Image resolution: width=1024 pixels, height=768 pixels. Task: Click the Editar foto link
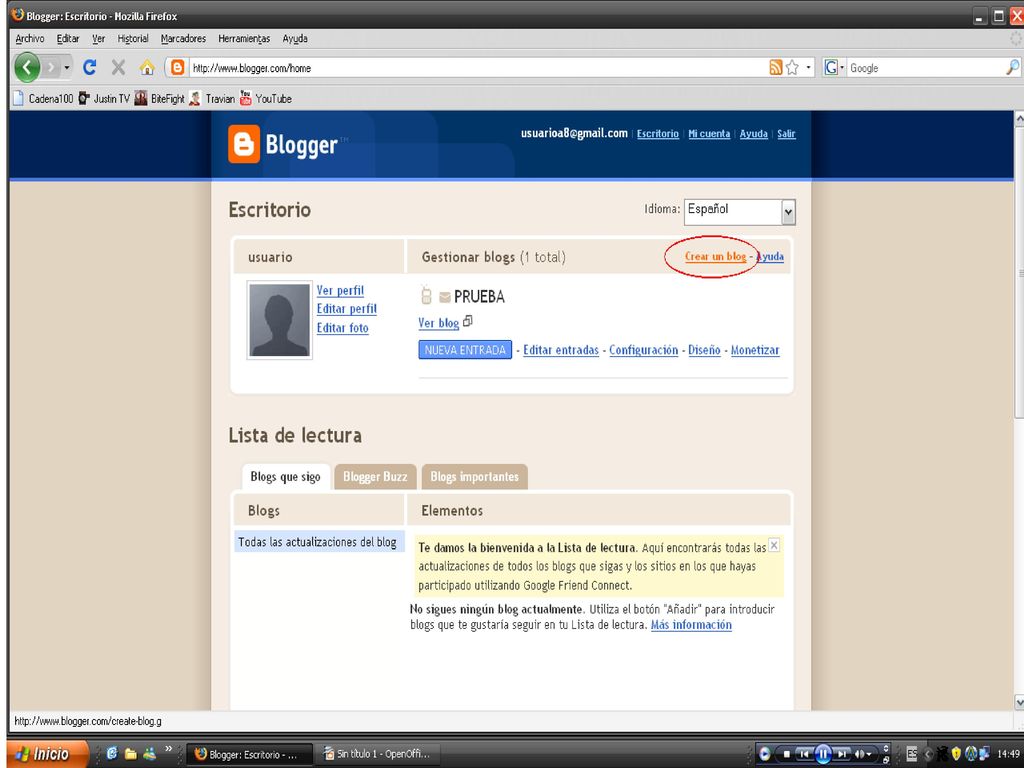343,328
